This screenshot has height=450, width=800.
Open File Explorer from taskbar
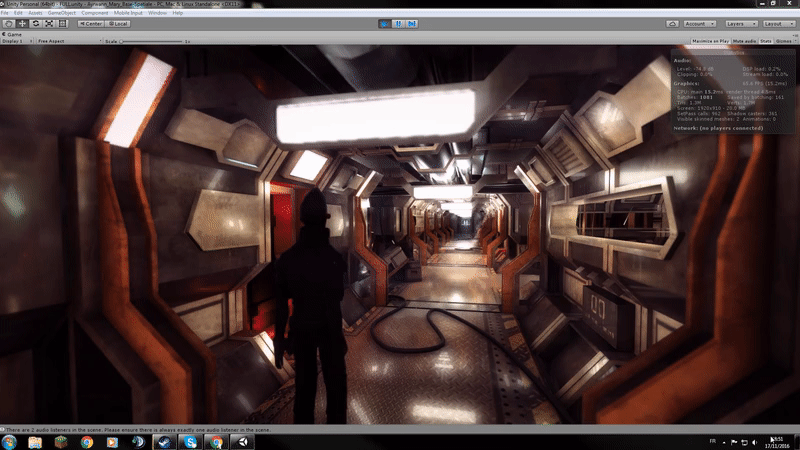[x=35, y=442]
